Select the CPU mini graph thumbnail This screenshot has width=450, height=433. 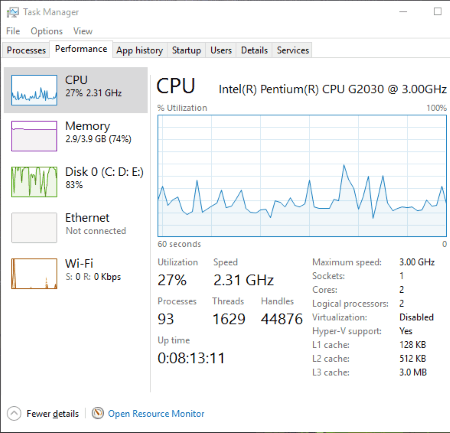tap(34, 90)
